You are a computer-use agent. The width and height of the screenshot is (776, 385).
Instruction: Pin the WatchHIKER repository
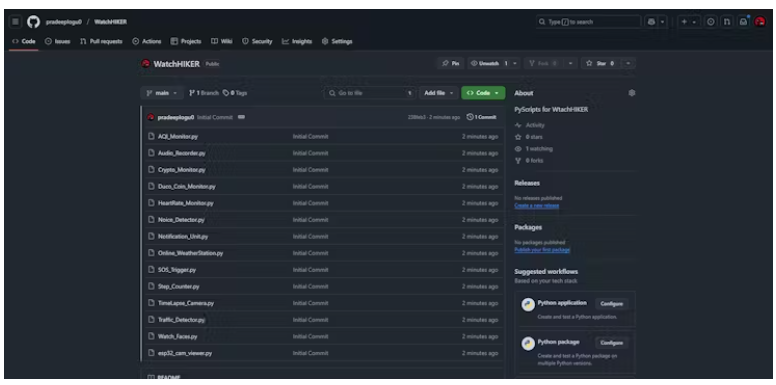[450, 63]
